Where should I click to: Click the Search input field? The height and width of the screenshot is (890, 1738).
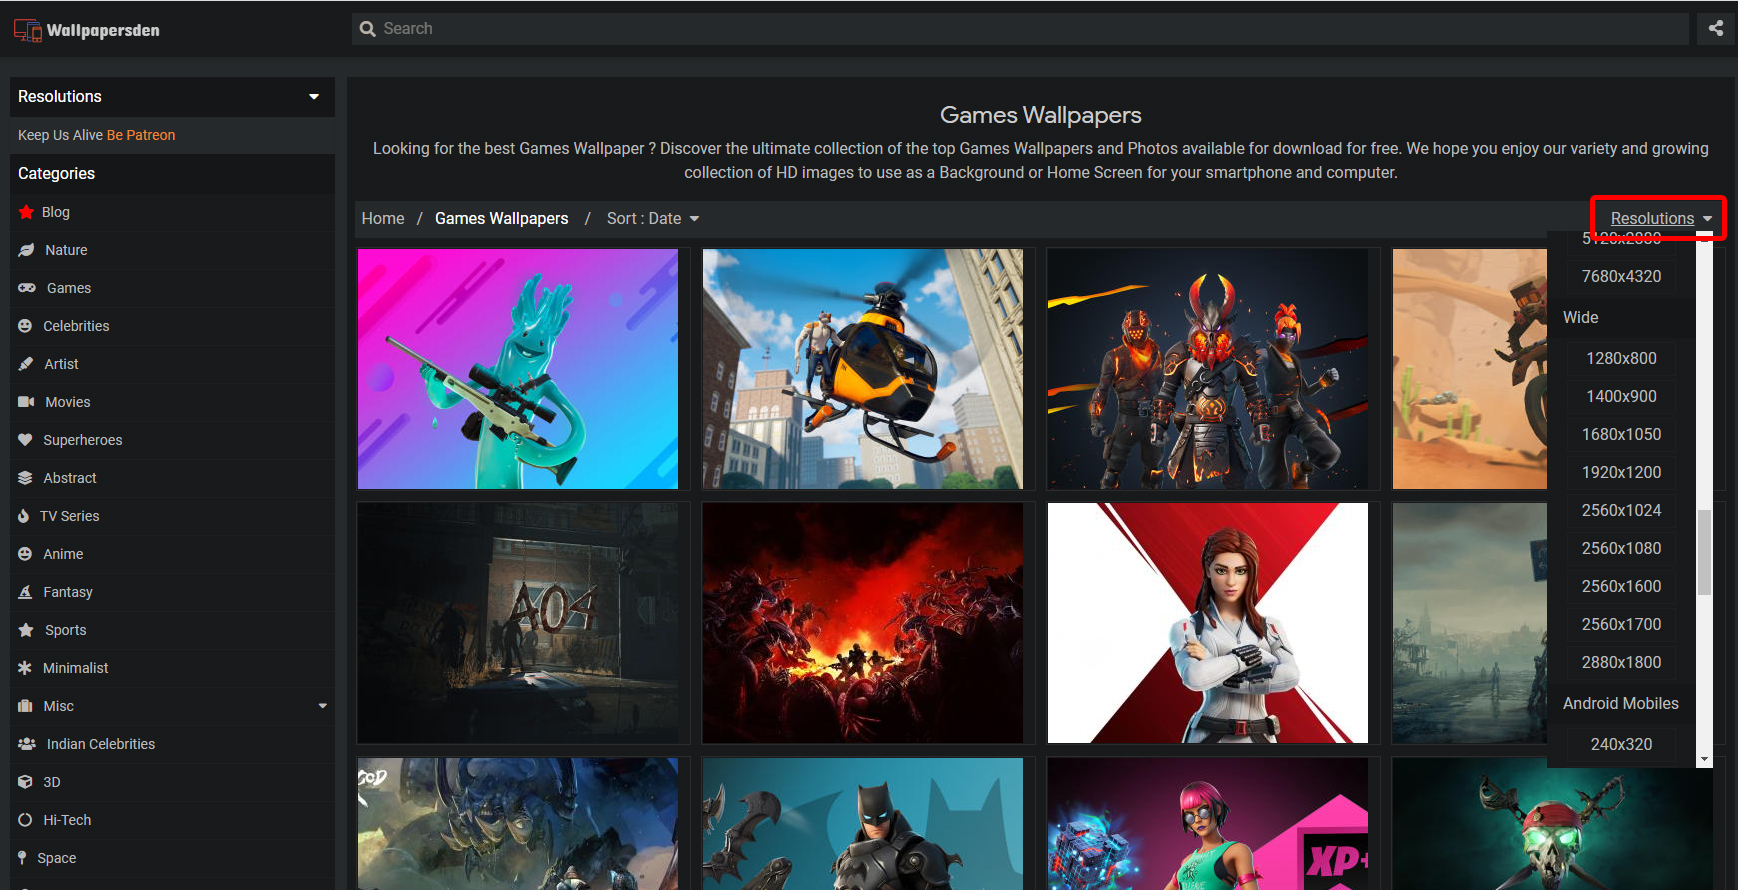point(1020,29)
